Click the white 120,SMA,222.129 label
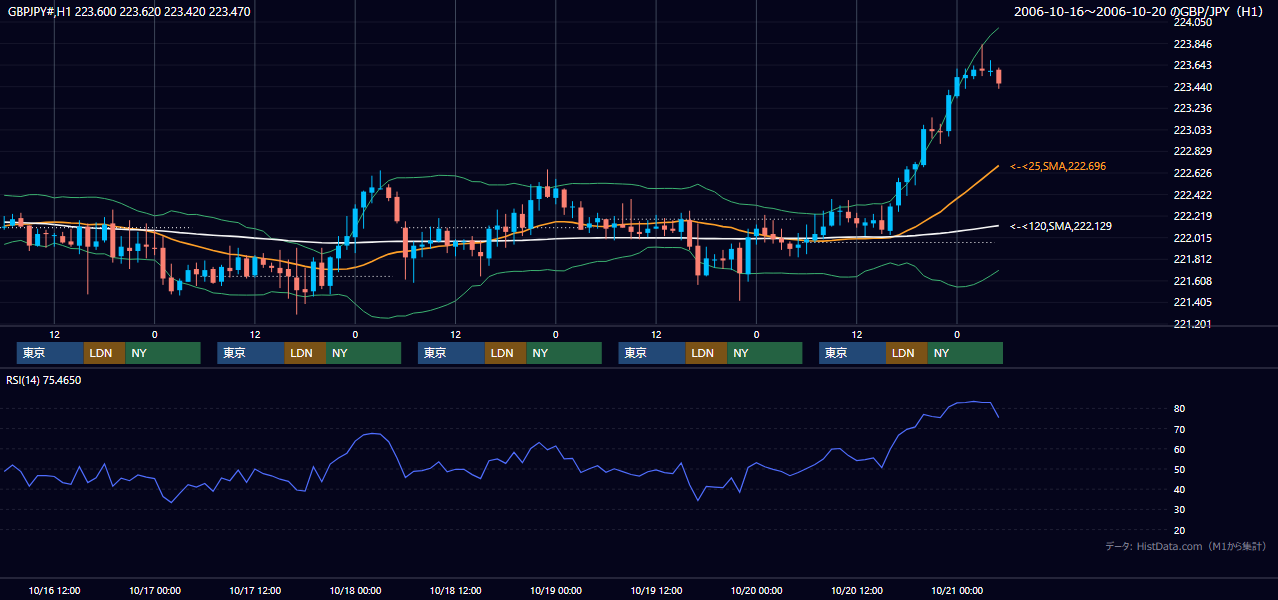The width and height of the screenshot is (1278, 600). pos(1061,227)
